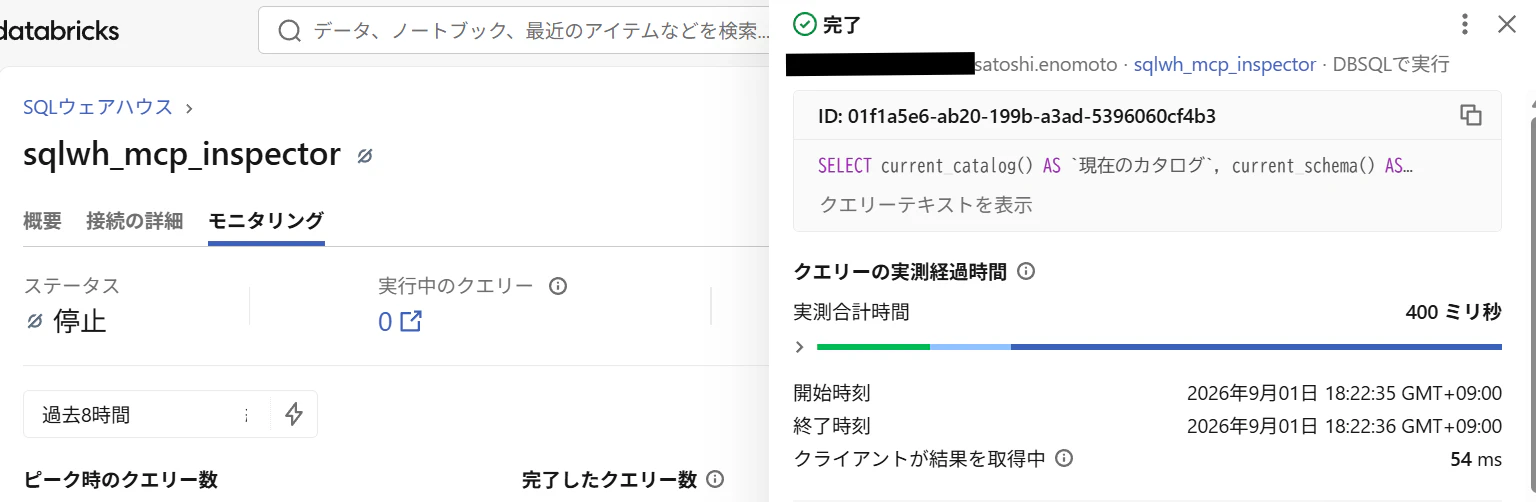Click the info icon next to クエリーの実測経過時間
Viewport: 1536px width, 502px height.
coord(1025,271)
